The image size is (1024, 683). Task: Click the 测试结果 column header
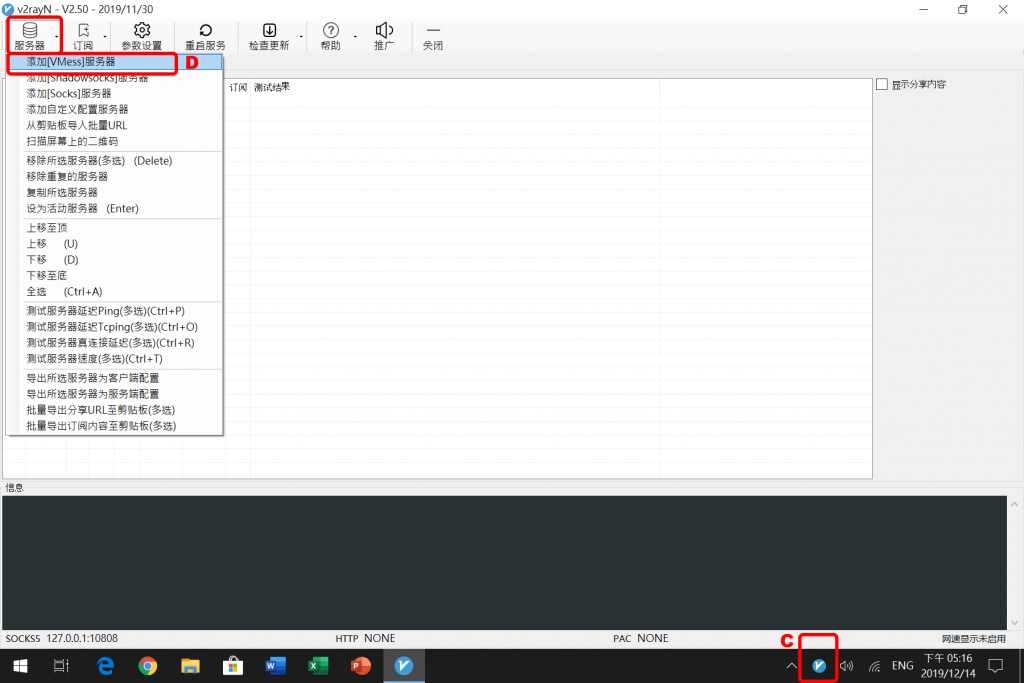pyautogui.click(x=455, y=87)
